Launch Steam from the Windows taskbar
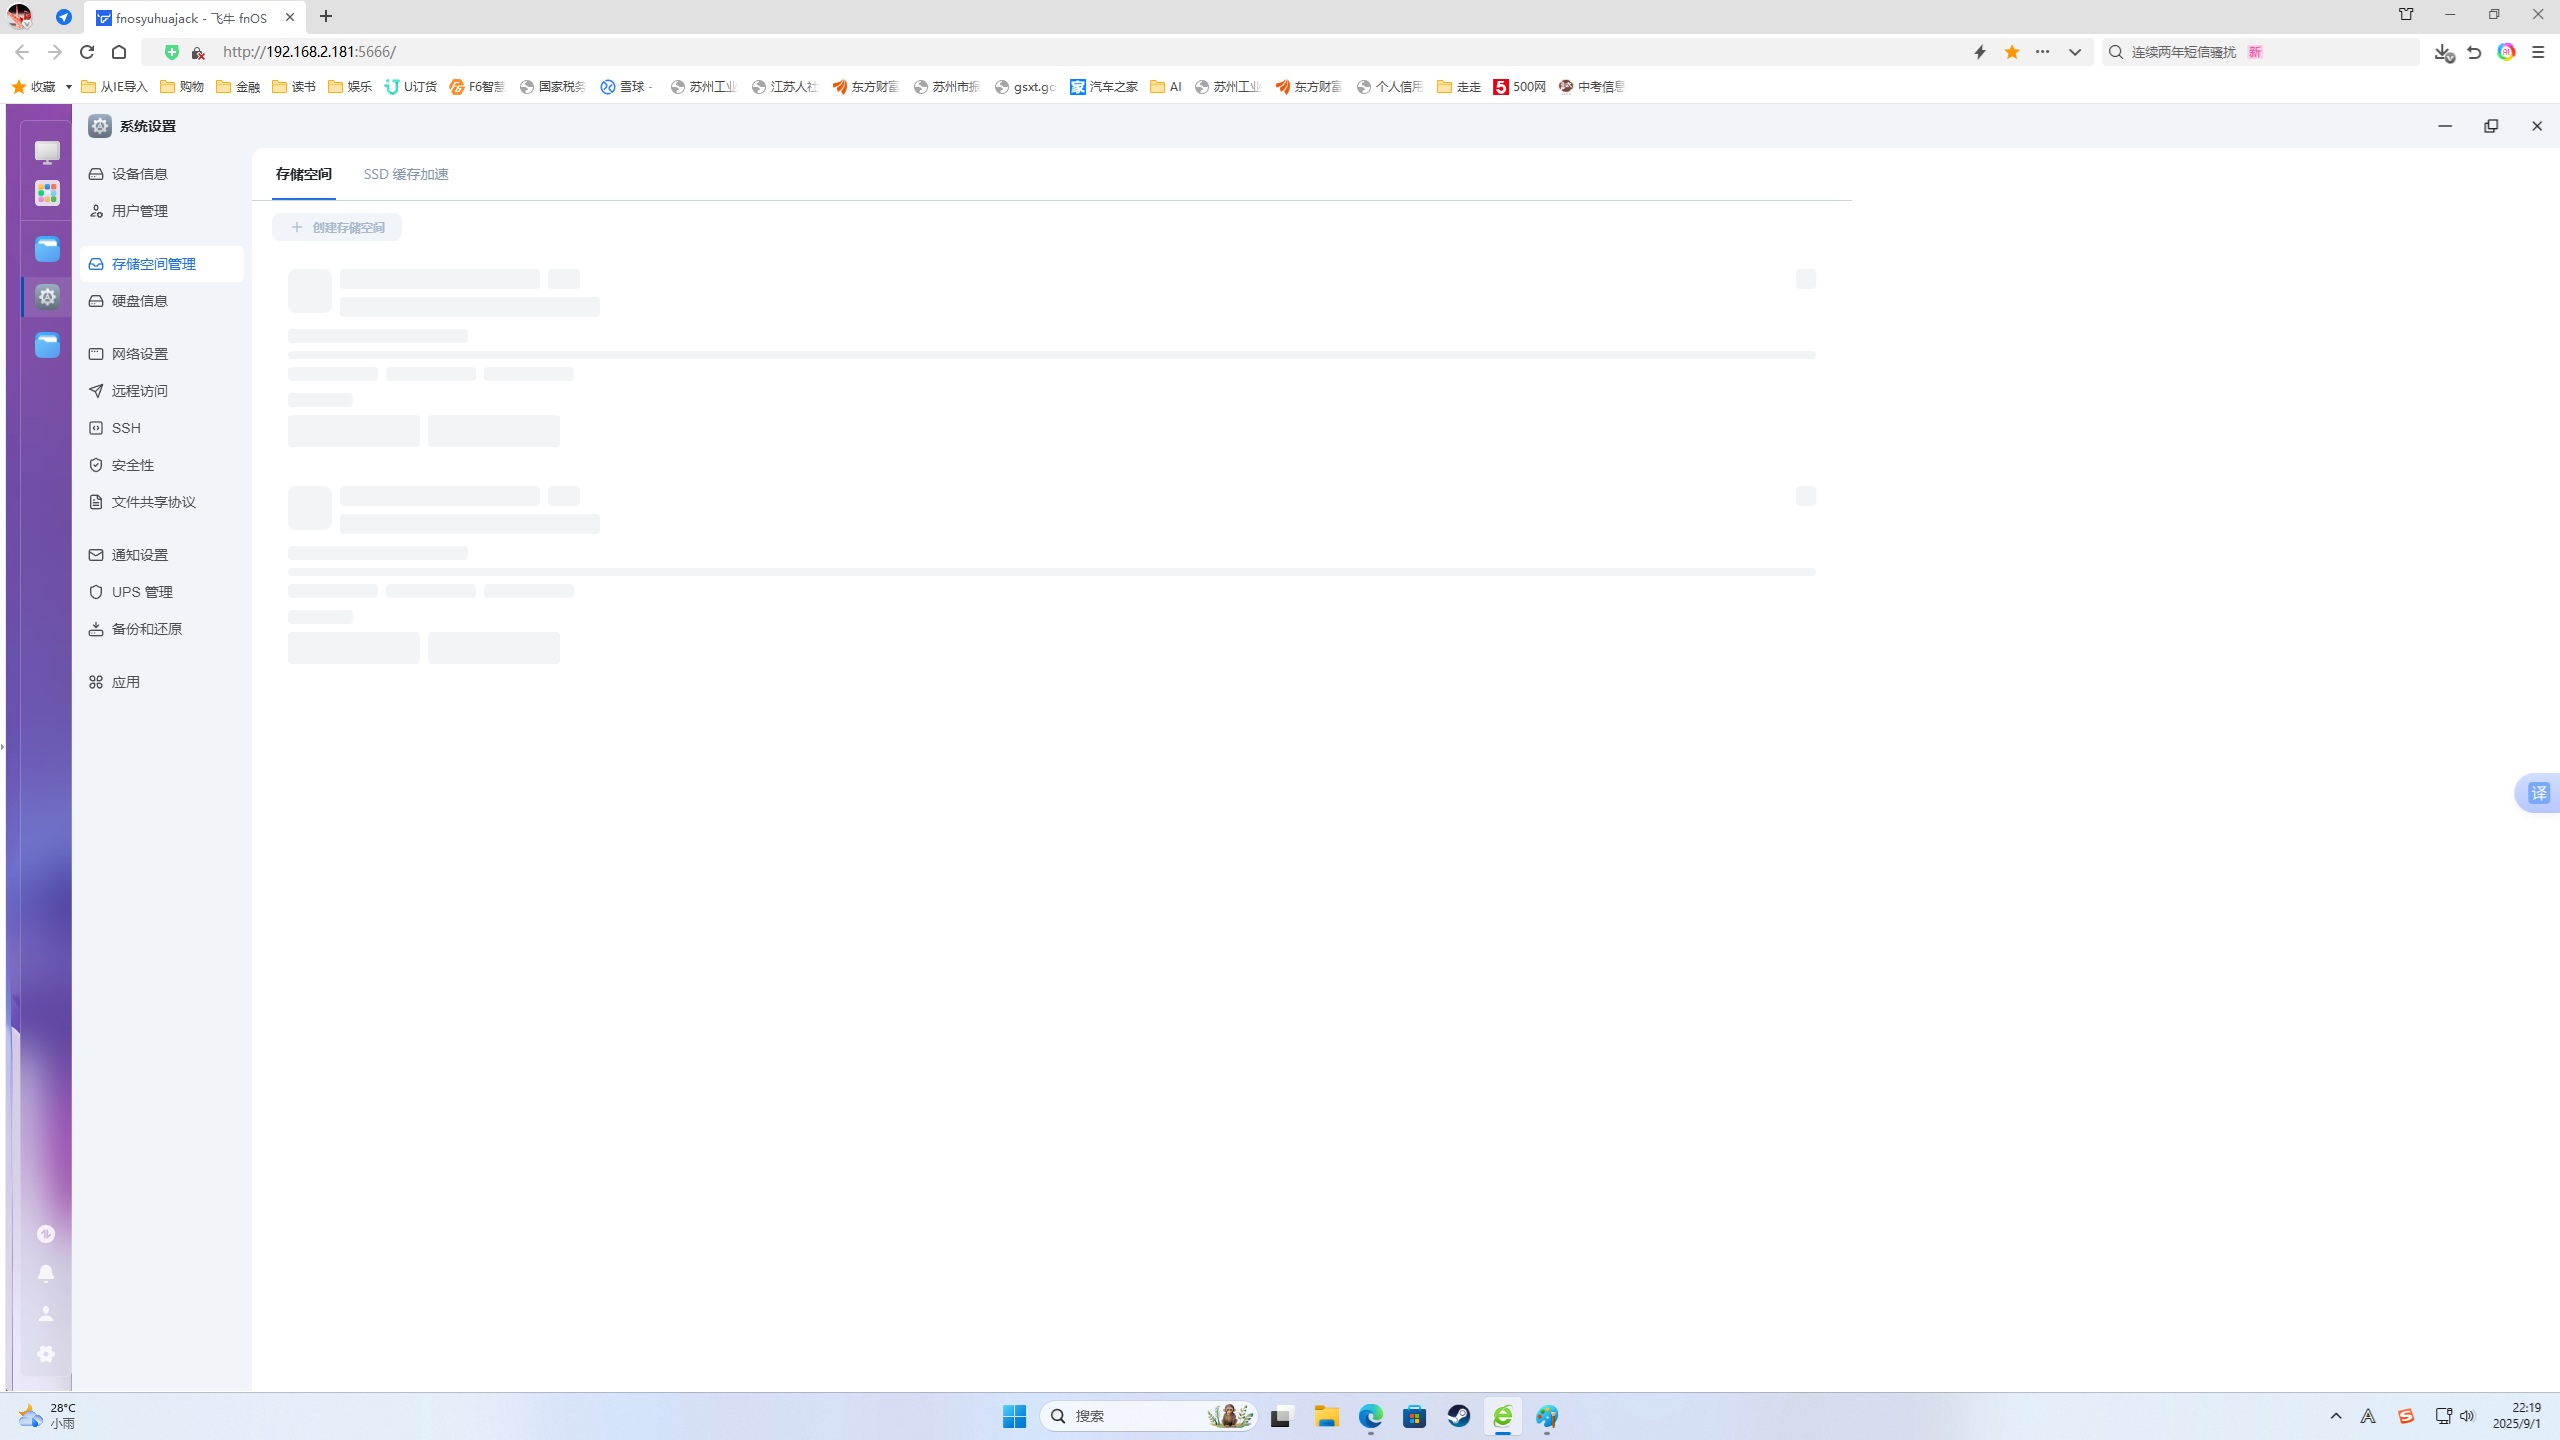 (1458, 1416)
